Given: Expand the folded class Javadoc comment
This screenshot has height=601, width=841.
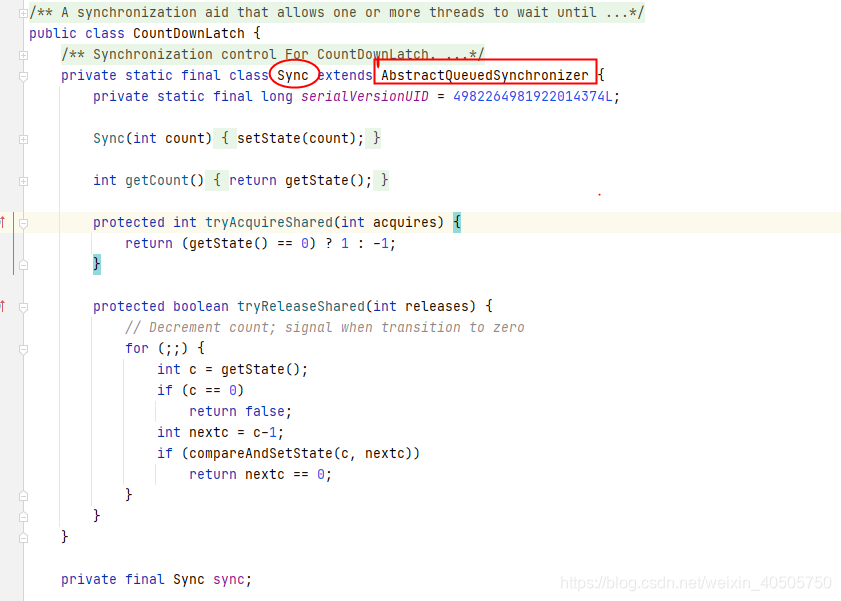Looking at the screenshot, I should [23, 13].
